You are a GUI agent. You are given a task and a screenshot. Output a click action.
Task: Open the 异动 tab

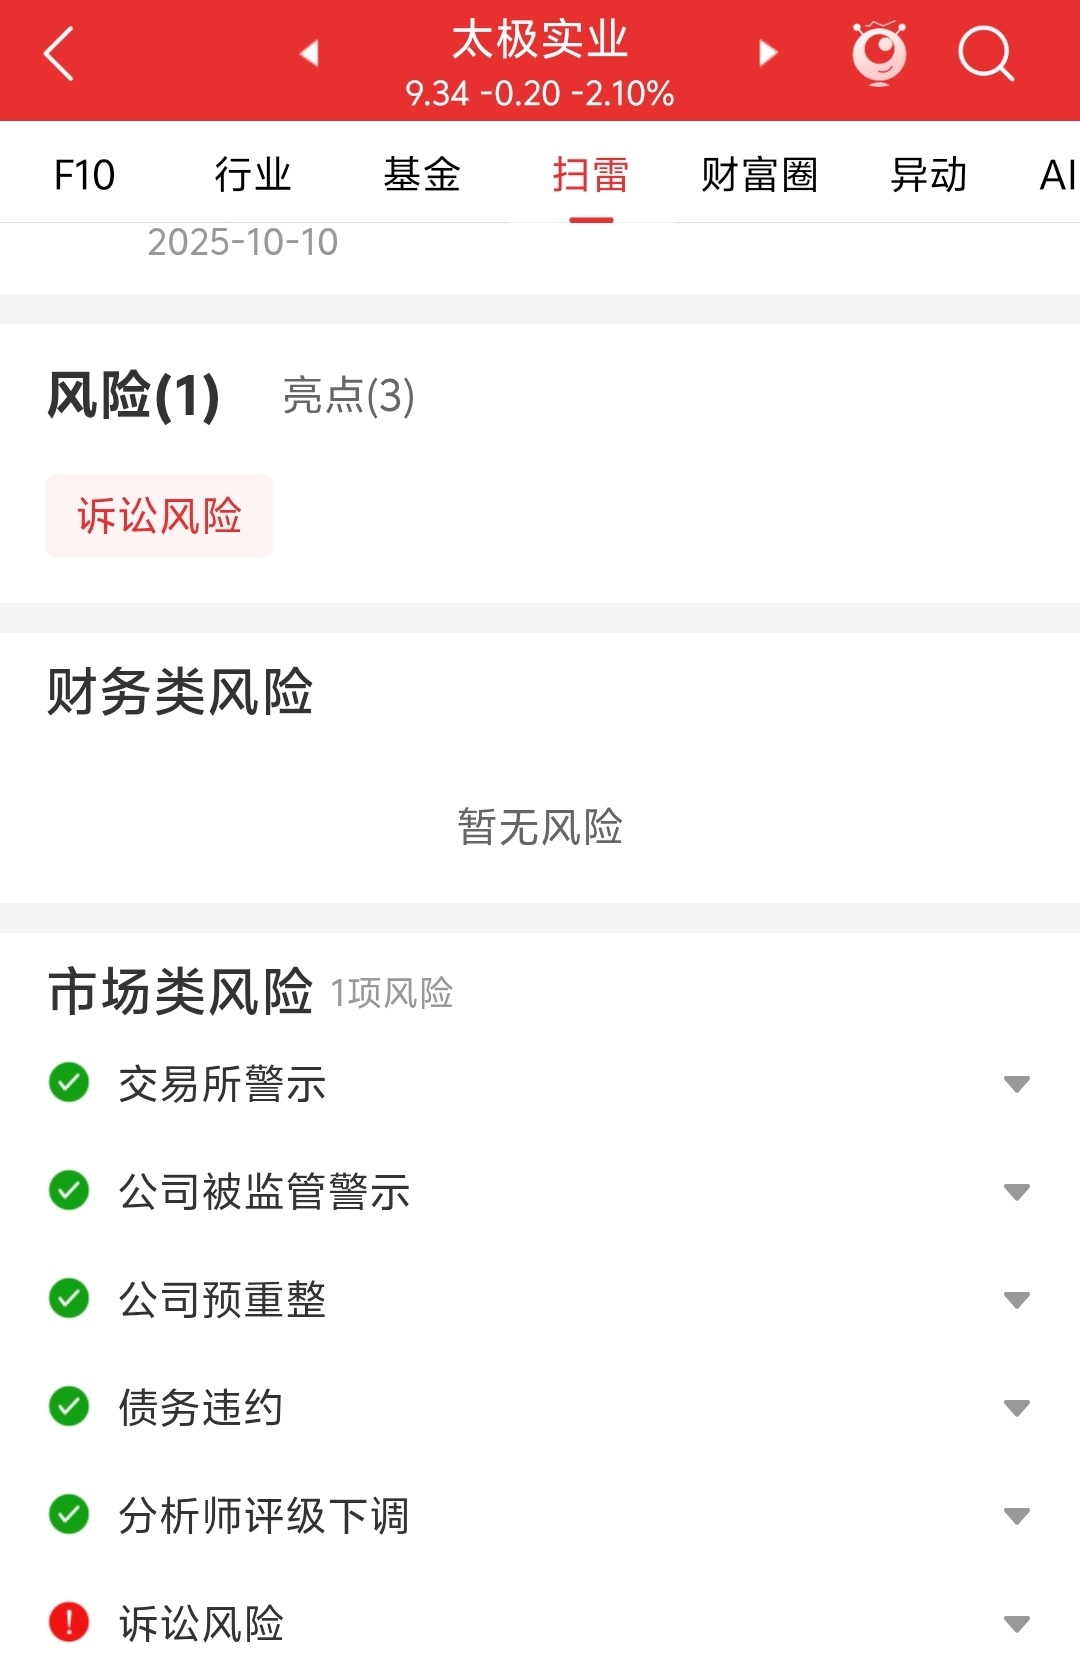click(x=929, y=175)
